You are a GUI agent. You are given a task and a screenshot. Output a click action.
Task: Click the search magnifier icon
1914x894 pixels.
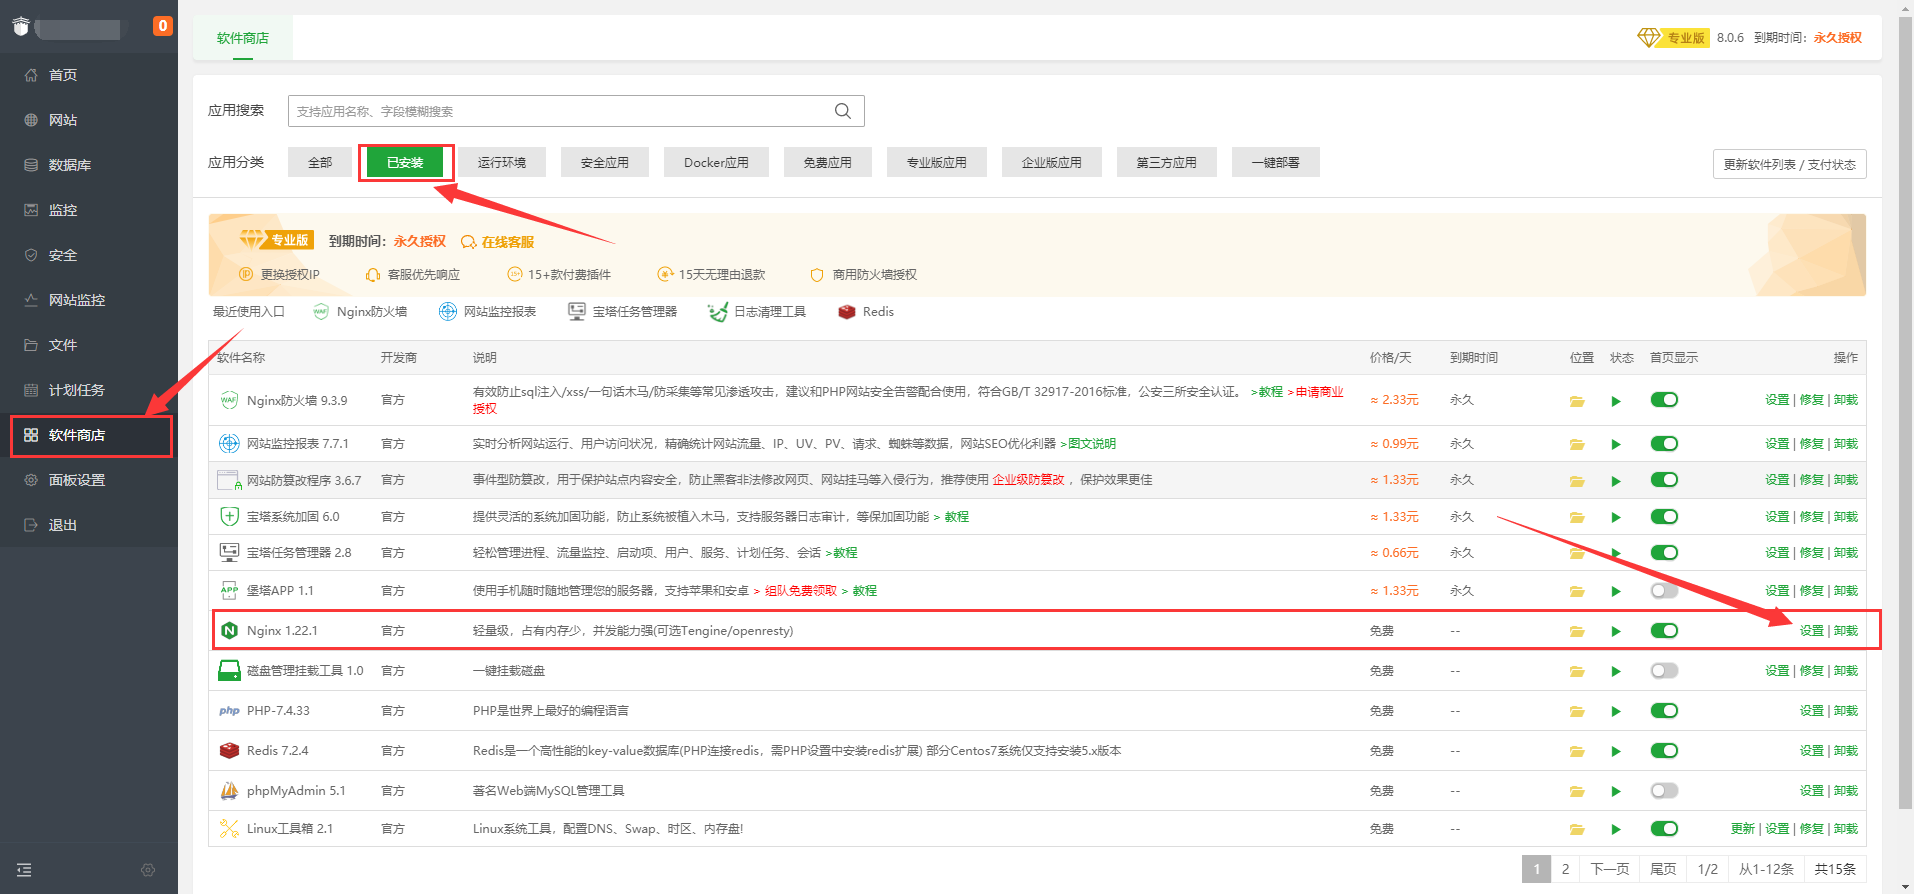[x=843, y=111]
